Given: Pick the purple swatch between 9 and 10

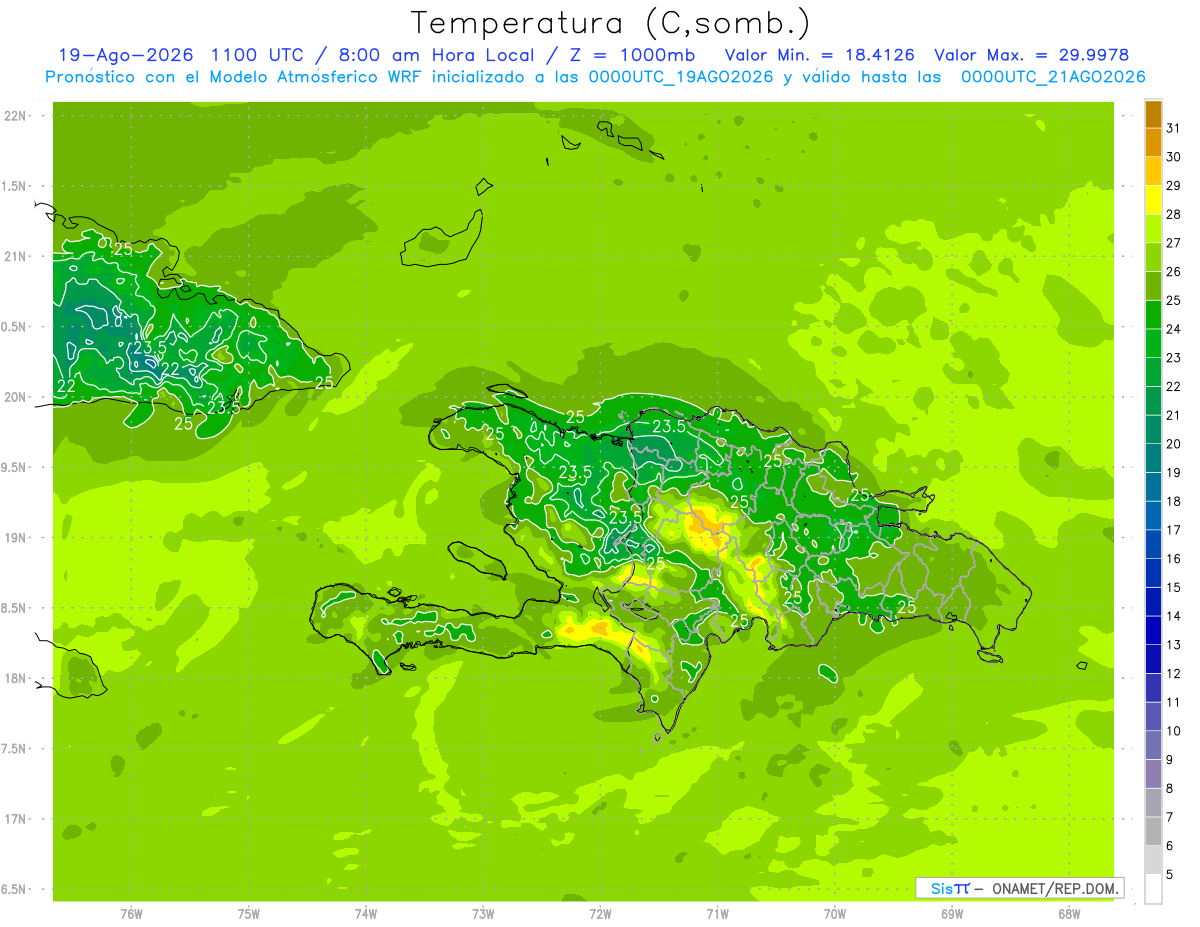Looking at the screenshot, I should coord(1153,746).
